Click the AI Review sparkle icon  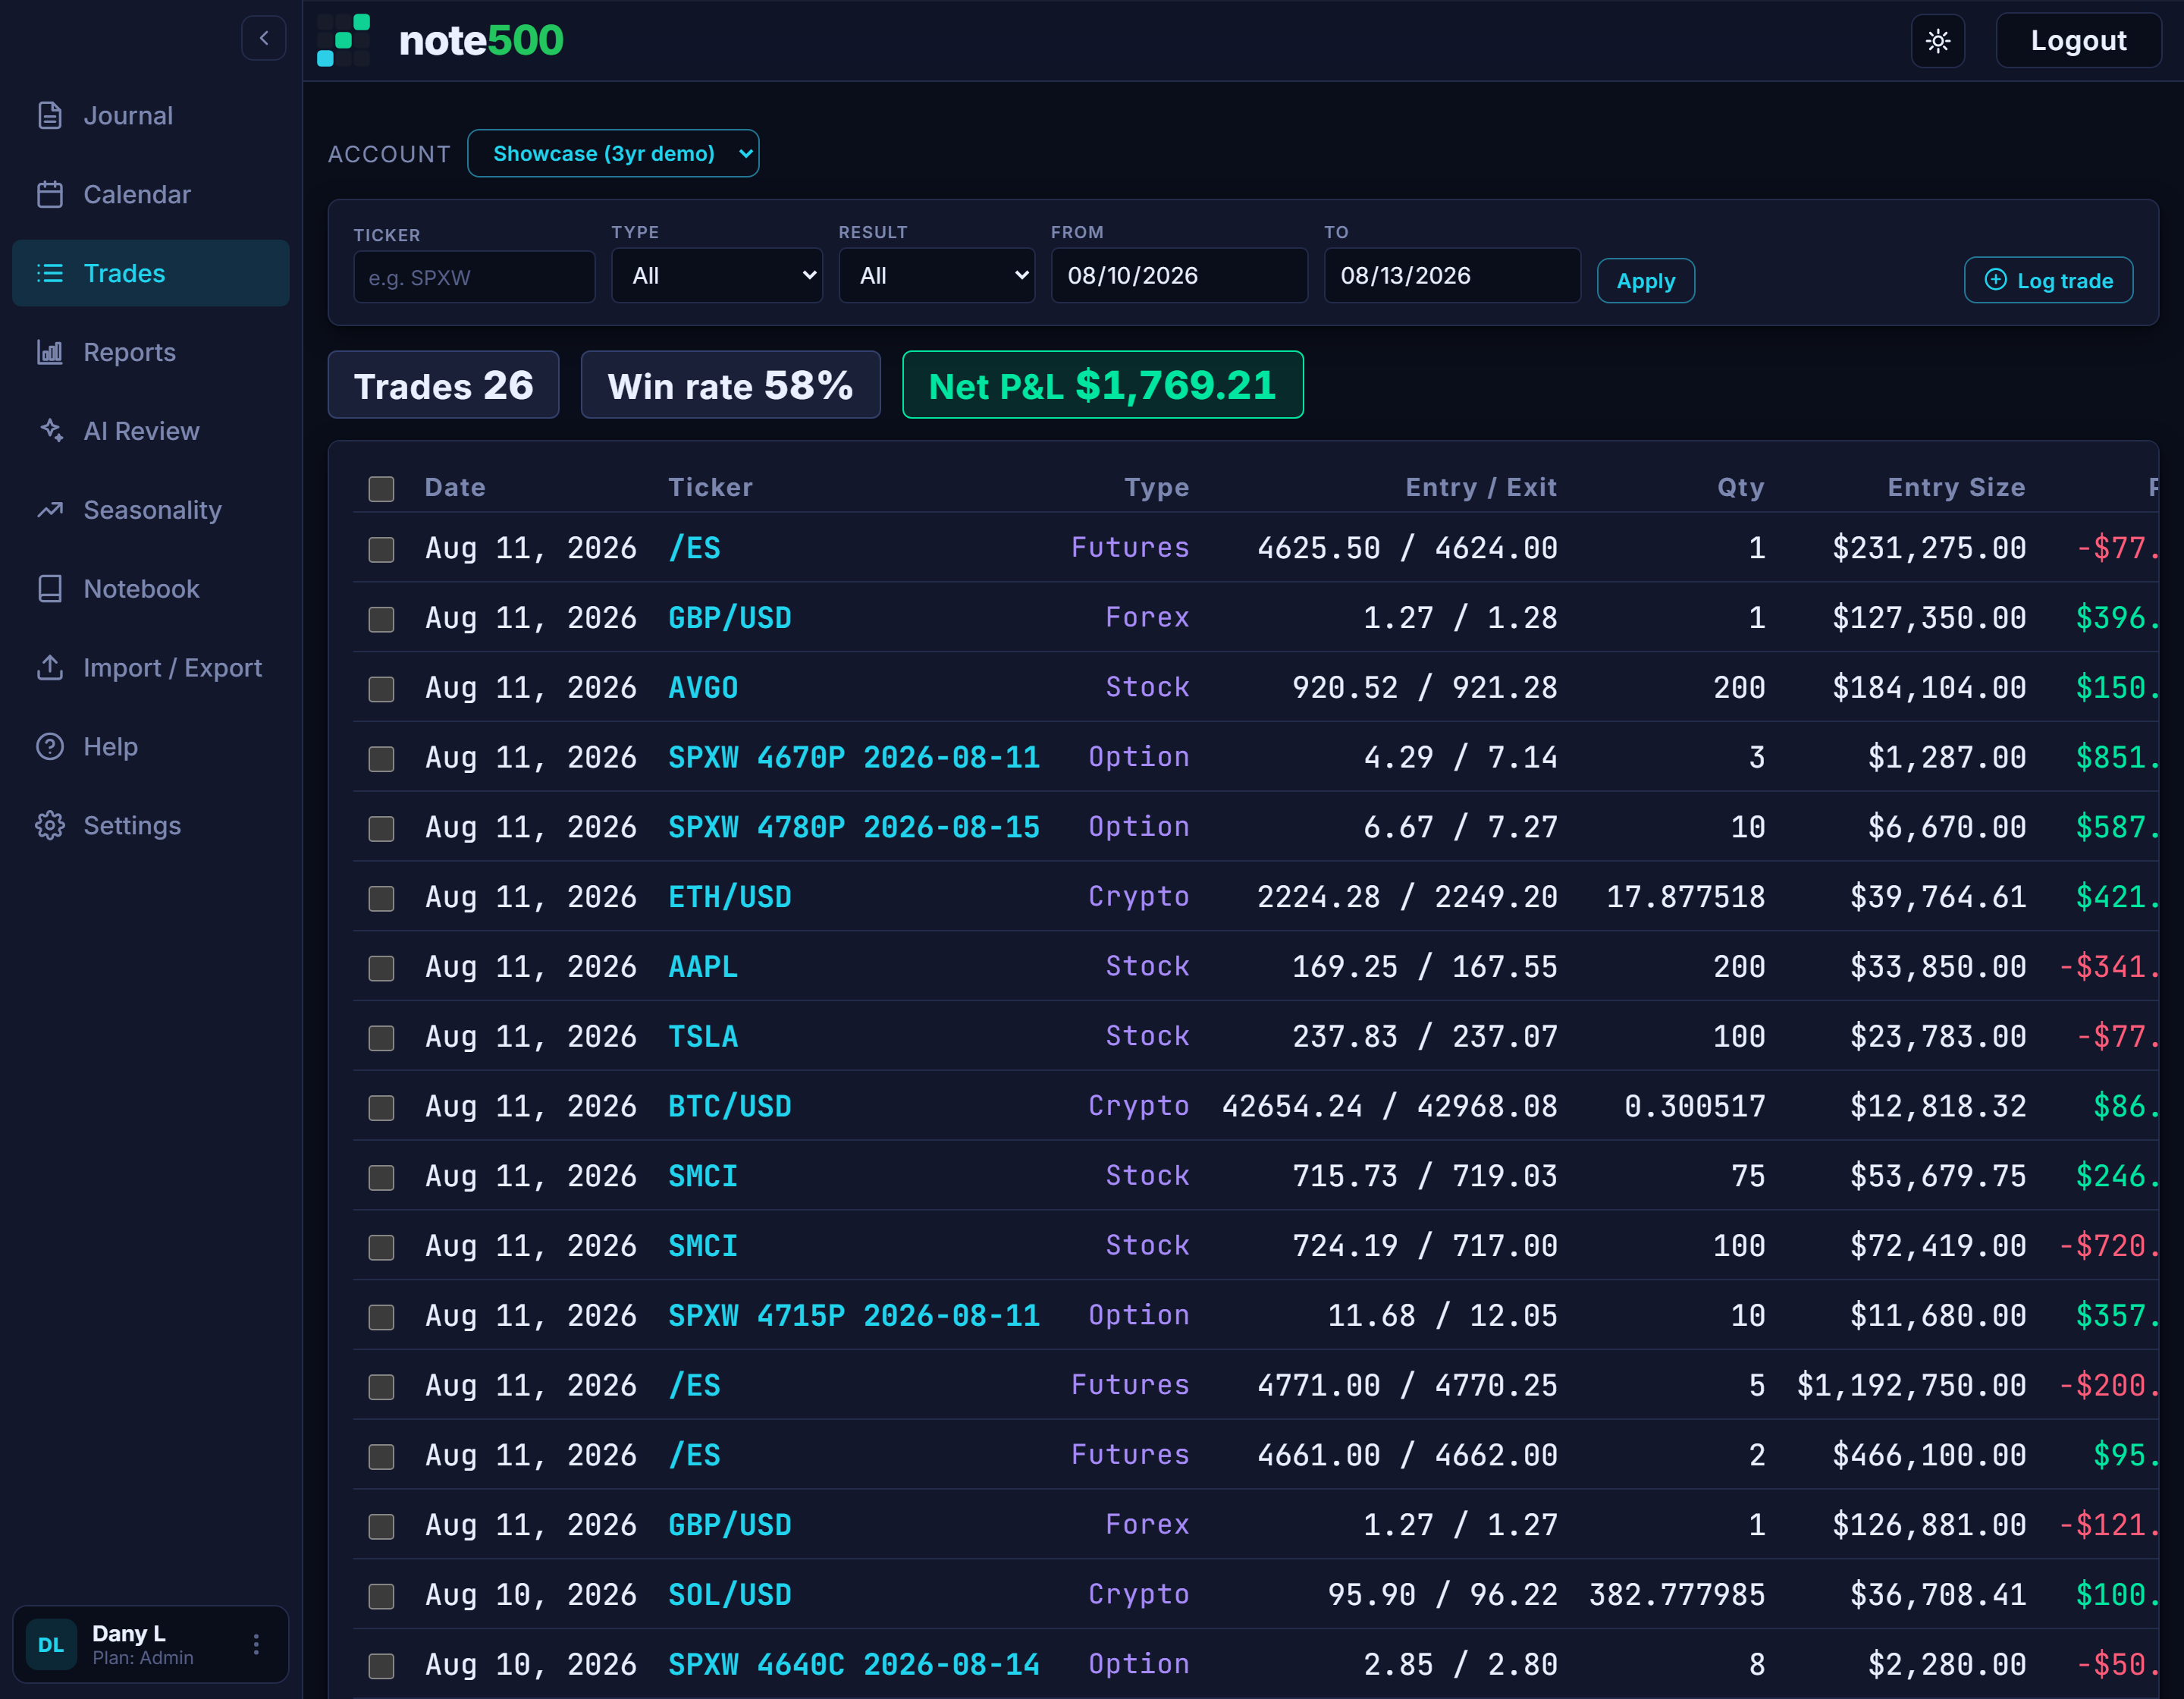pos(50,431)
